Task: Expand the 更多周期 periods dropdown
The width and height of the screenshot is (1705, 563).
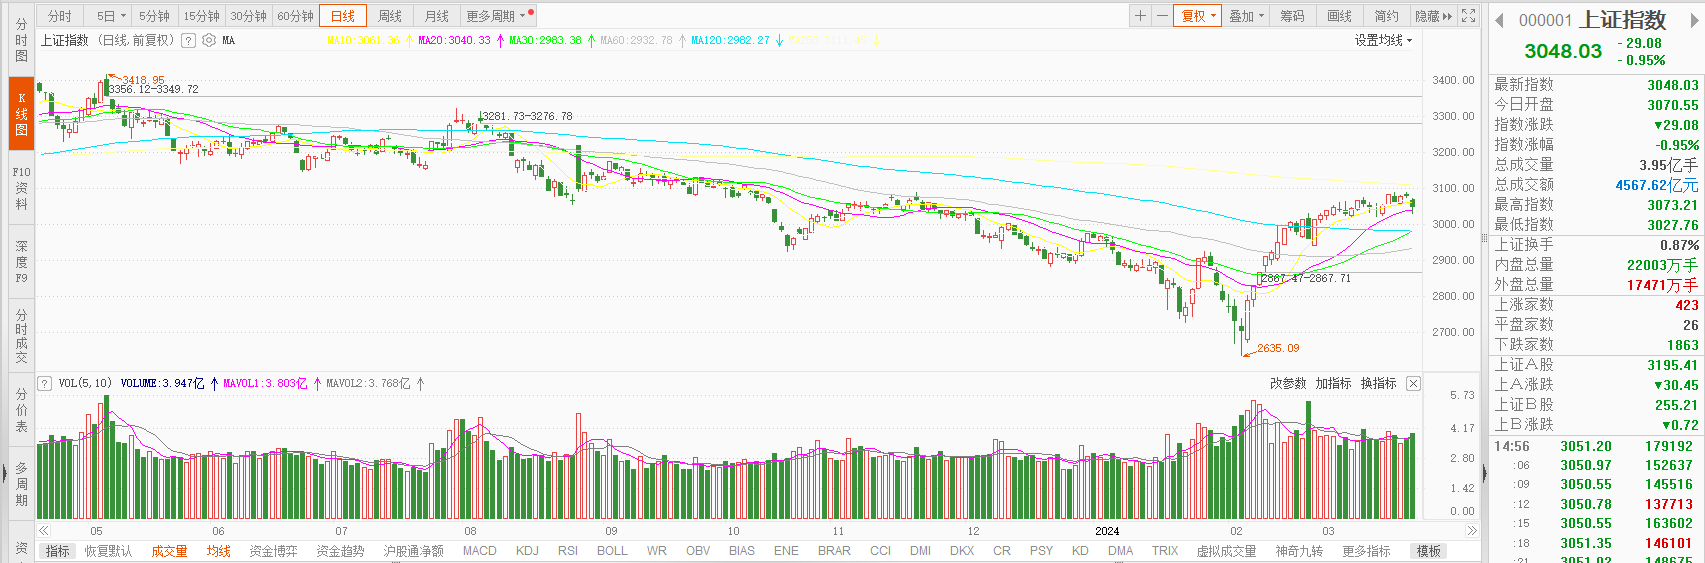Action: pyautogui.click(x=495, y=16)
